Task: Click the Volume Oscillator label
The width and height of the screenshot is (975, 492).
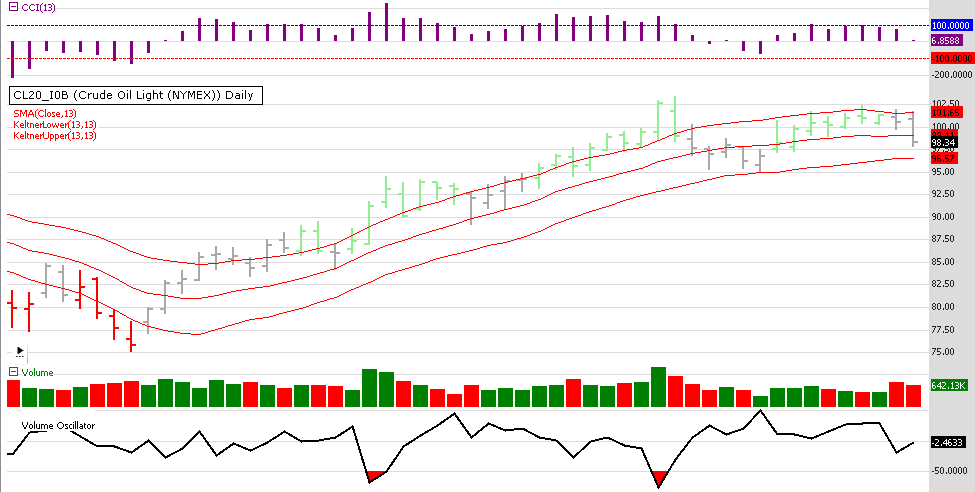Action: 59,425
